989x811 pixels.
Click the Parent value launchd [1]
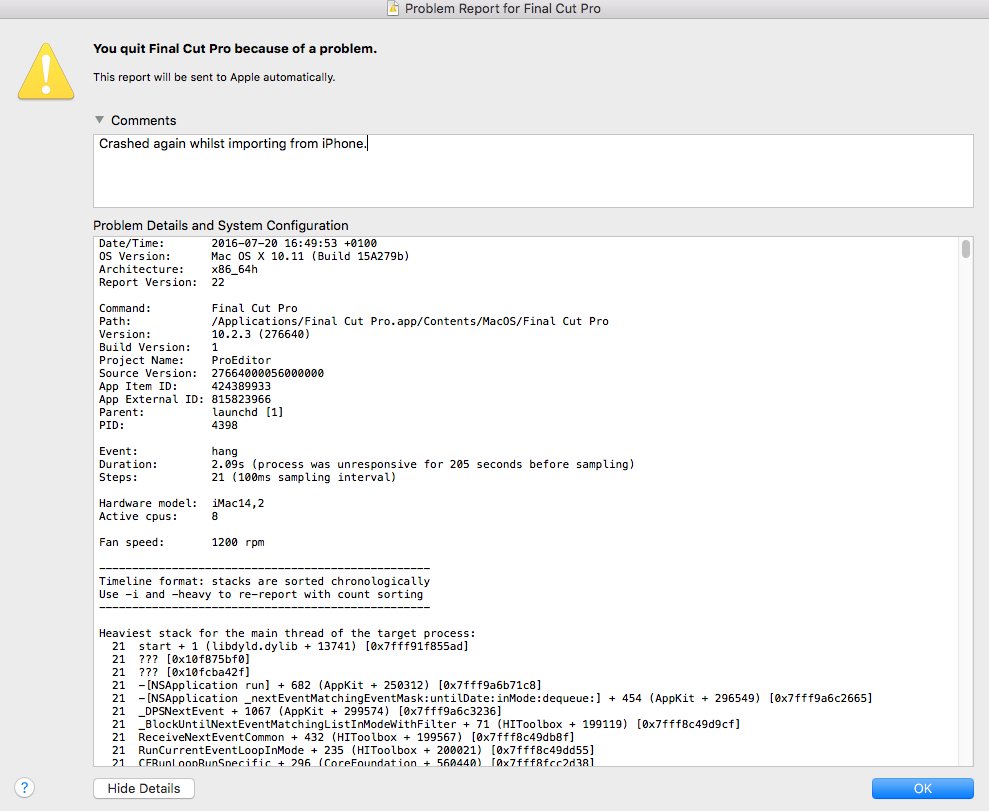pos(247,412)
